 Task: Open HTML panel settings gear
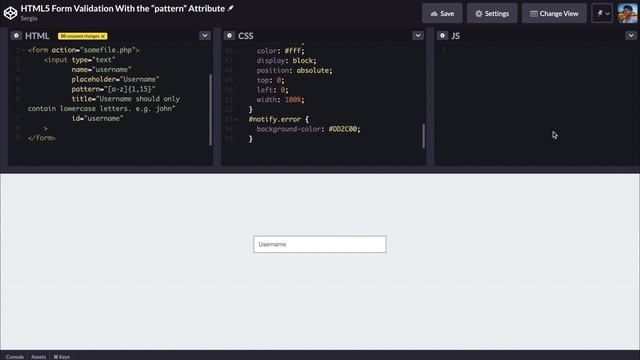tap(16, 36)
